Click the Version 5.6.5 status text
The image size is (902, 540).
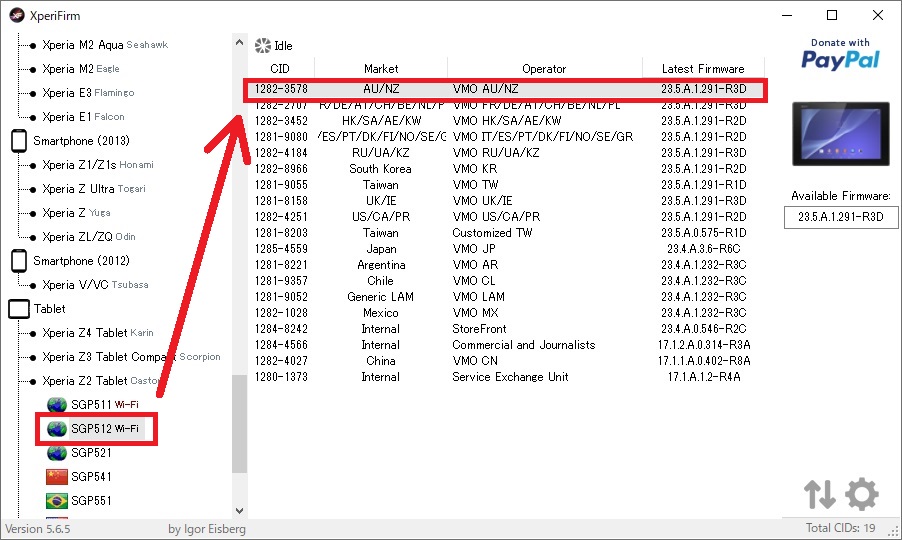click(38, 529)
